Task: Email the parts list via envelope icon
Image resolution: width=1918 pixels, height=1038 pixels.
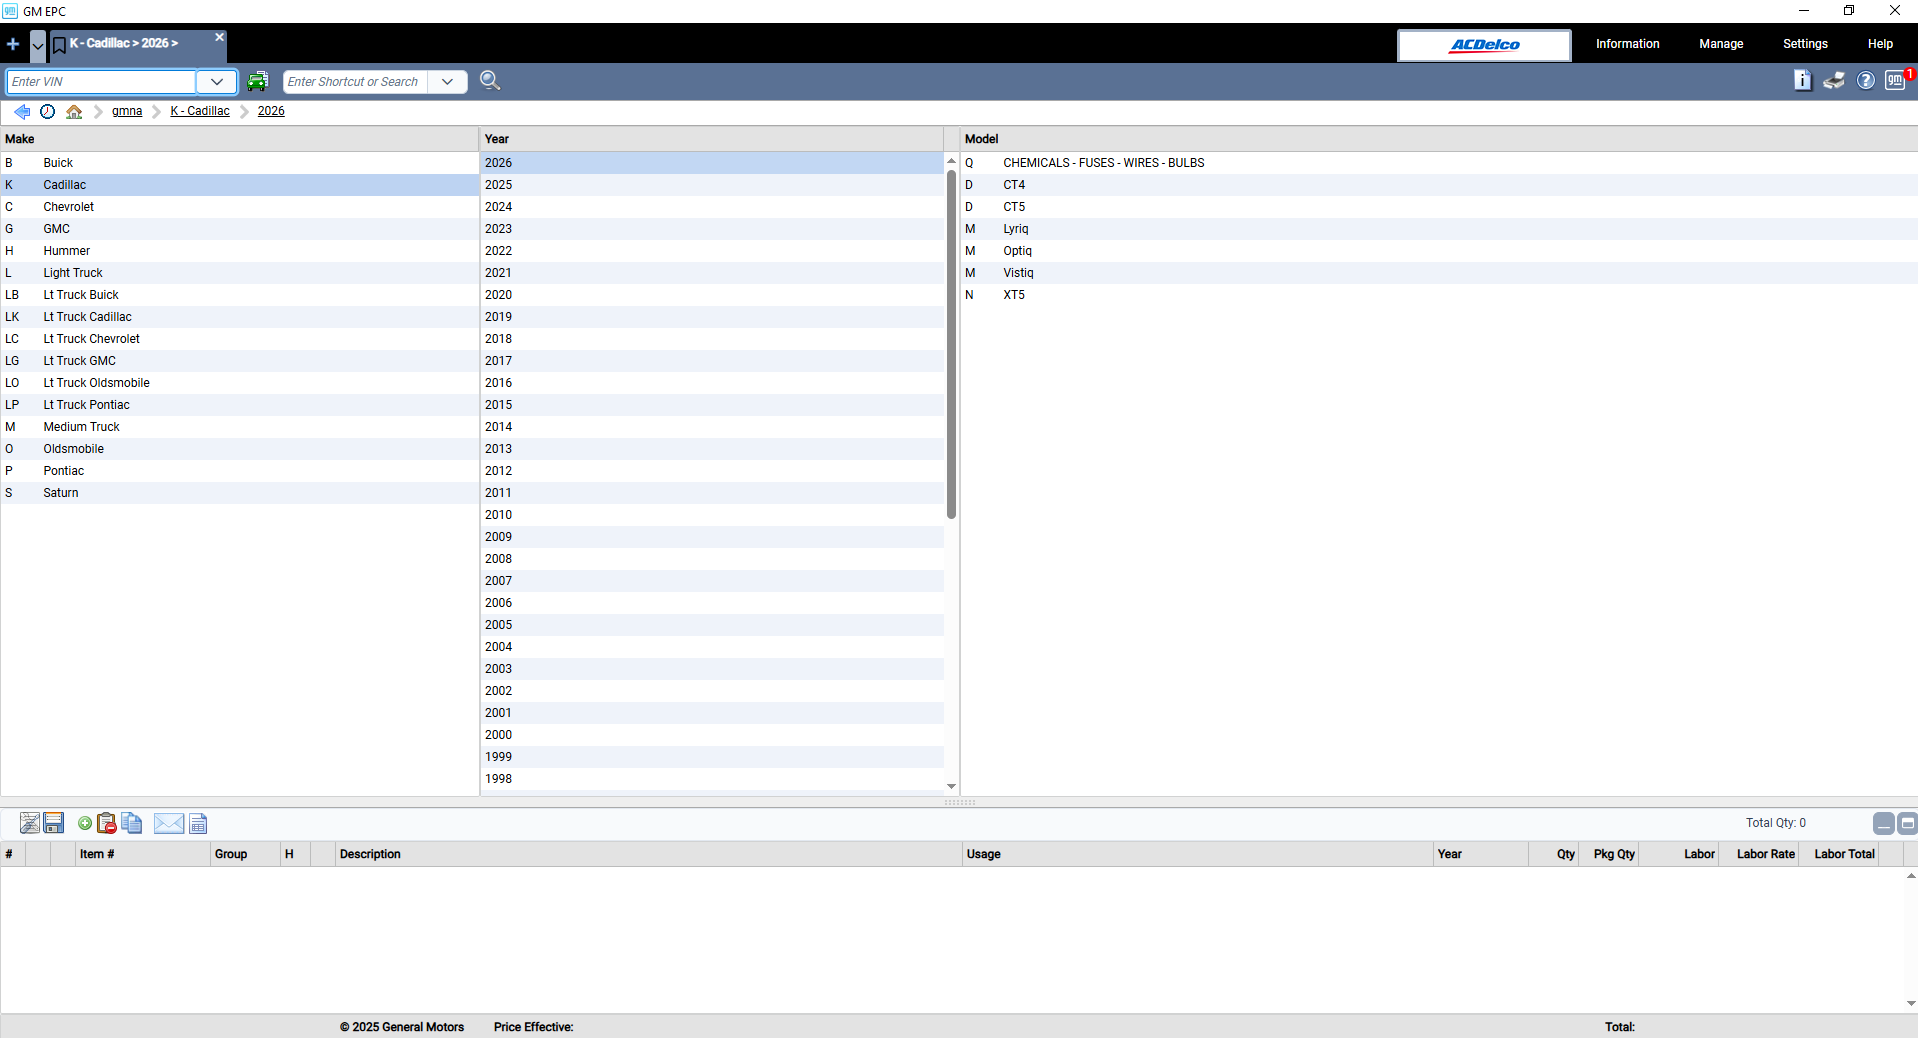Action: pos(167,824)
